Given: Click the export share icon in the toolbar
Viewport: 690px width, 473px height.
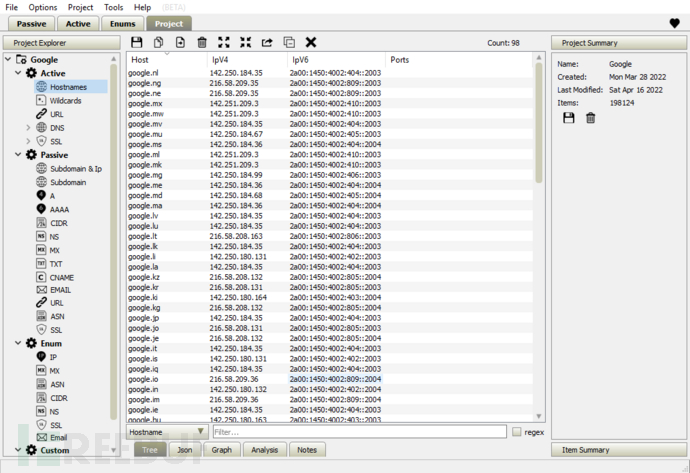Looking at the screenshot, I should [267, 42].
